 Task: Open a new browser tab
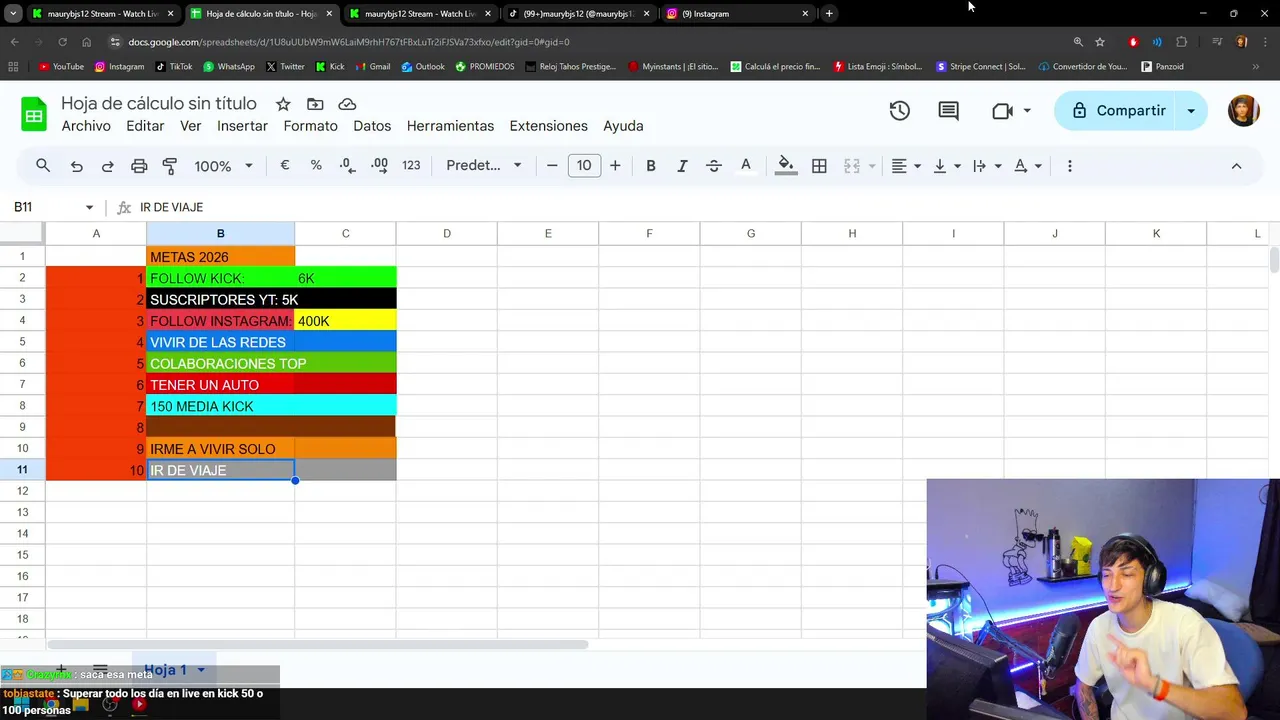point(829,13)
